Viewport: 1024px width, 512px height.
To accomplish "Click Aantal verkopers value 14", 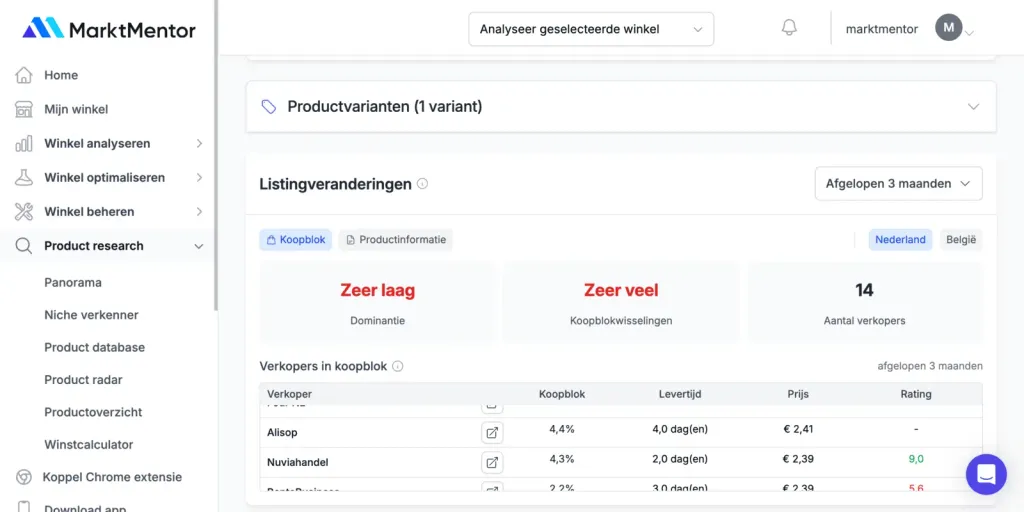I will pyautogui.click(x=864, y=290).
